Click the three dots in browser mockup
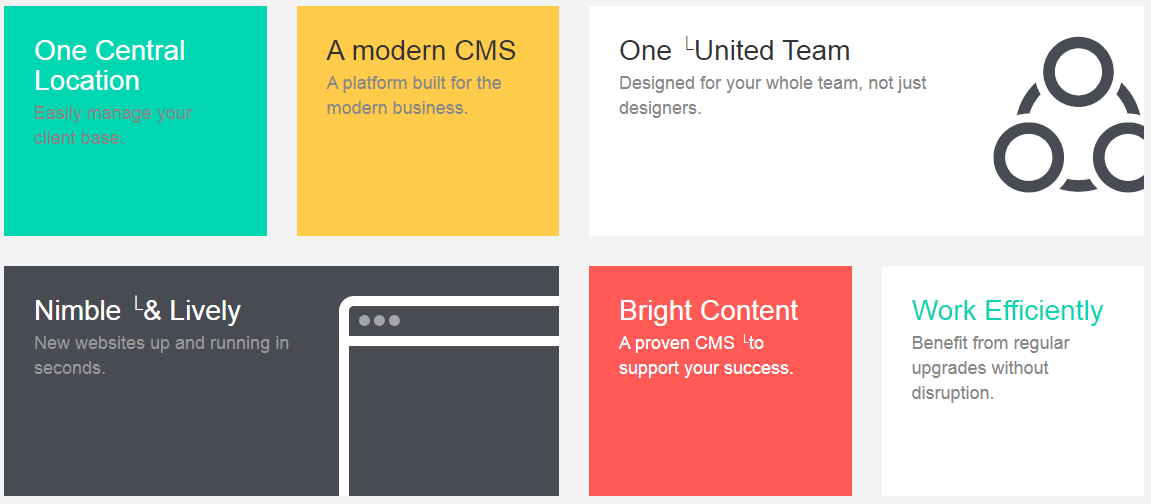1151x504 pixels. coord(379,321)
